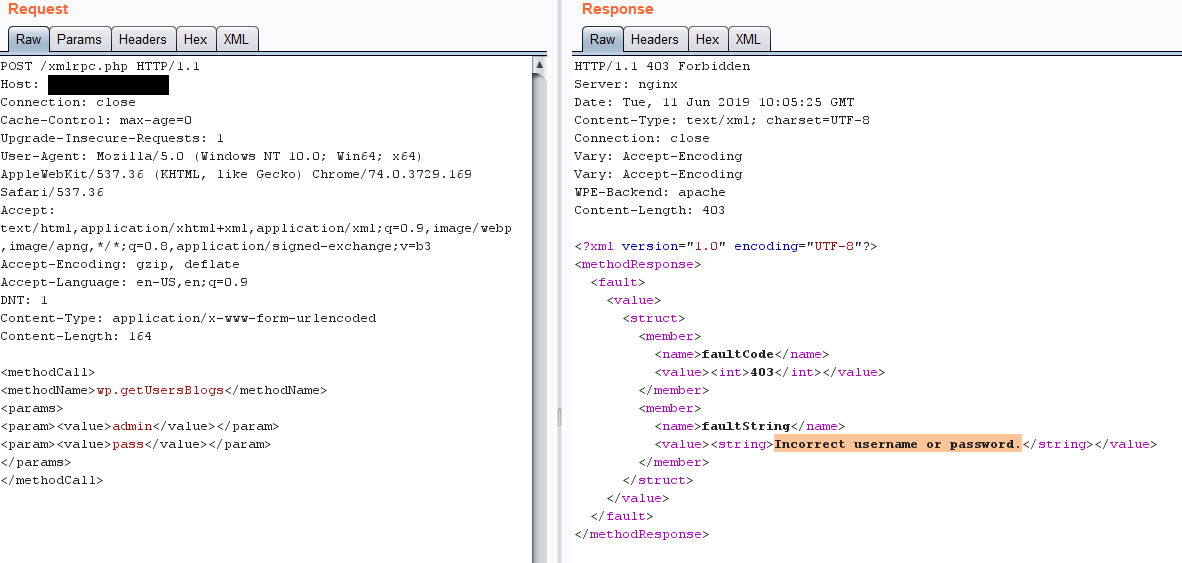The image size is (1182, 563).
Task: Select the Response XML tab
Action: tap(748, 40)
